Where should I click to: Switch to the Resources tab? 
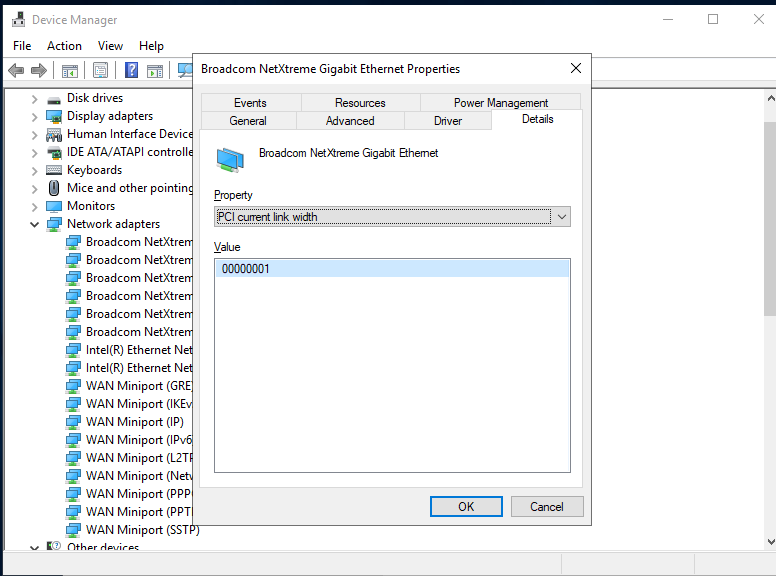(x=360, y=103)
